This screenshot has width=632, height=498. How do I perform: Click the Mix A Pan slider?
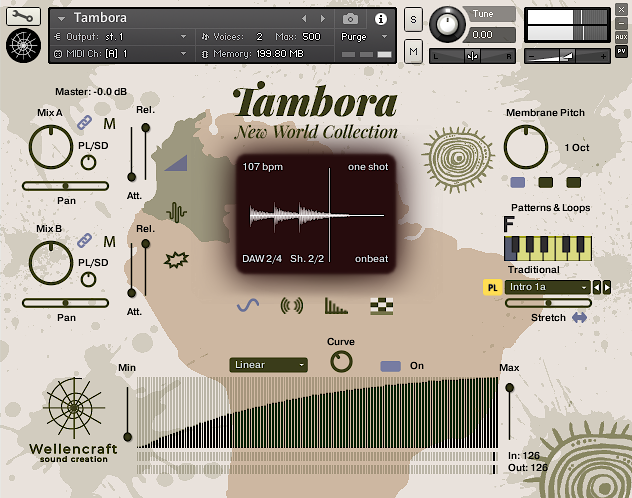(65, 186)
